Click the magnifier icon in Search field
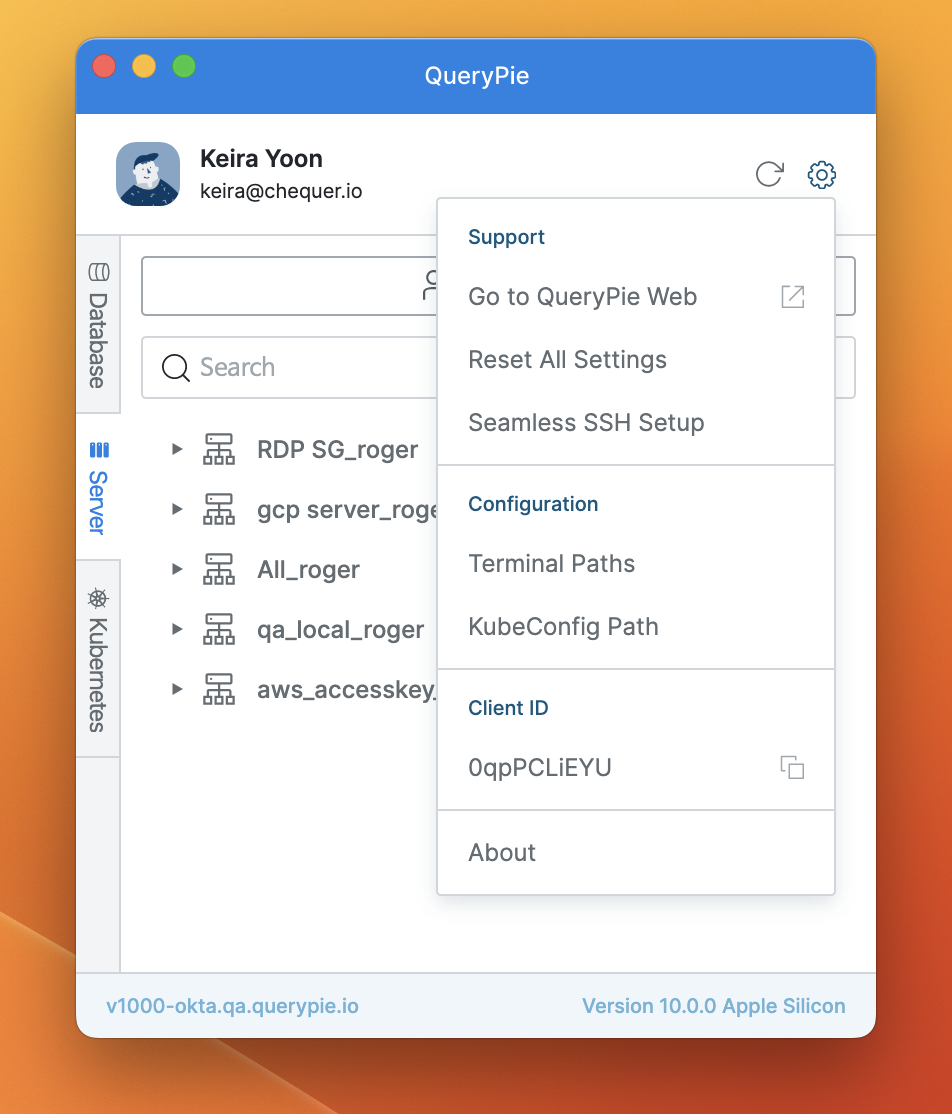The image size is (952, 1114). coord(176,368)
